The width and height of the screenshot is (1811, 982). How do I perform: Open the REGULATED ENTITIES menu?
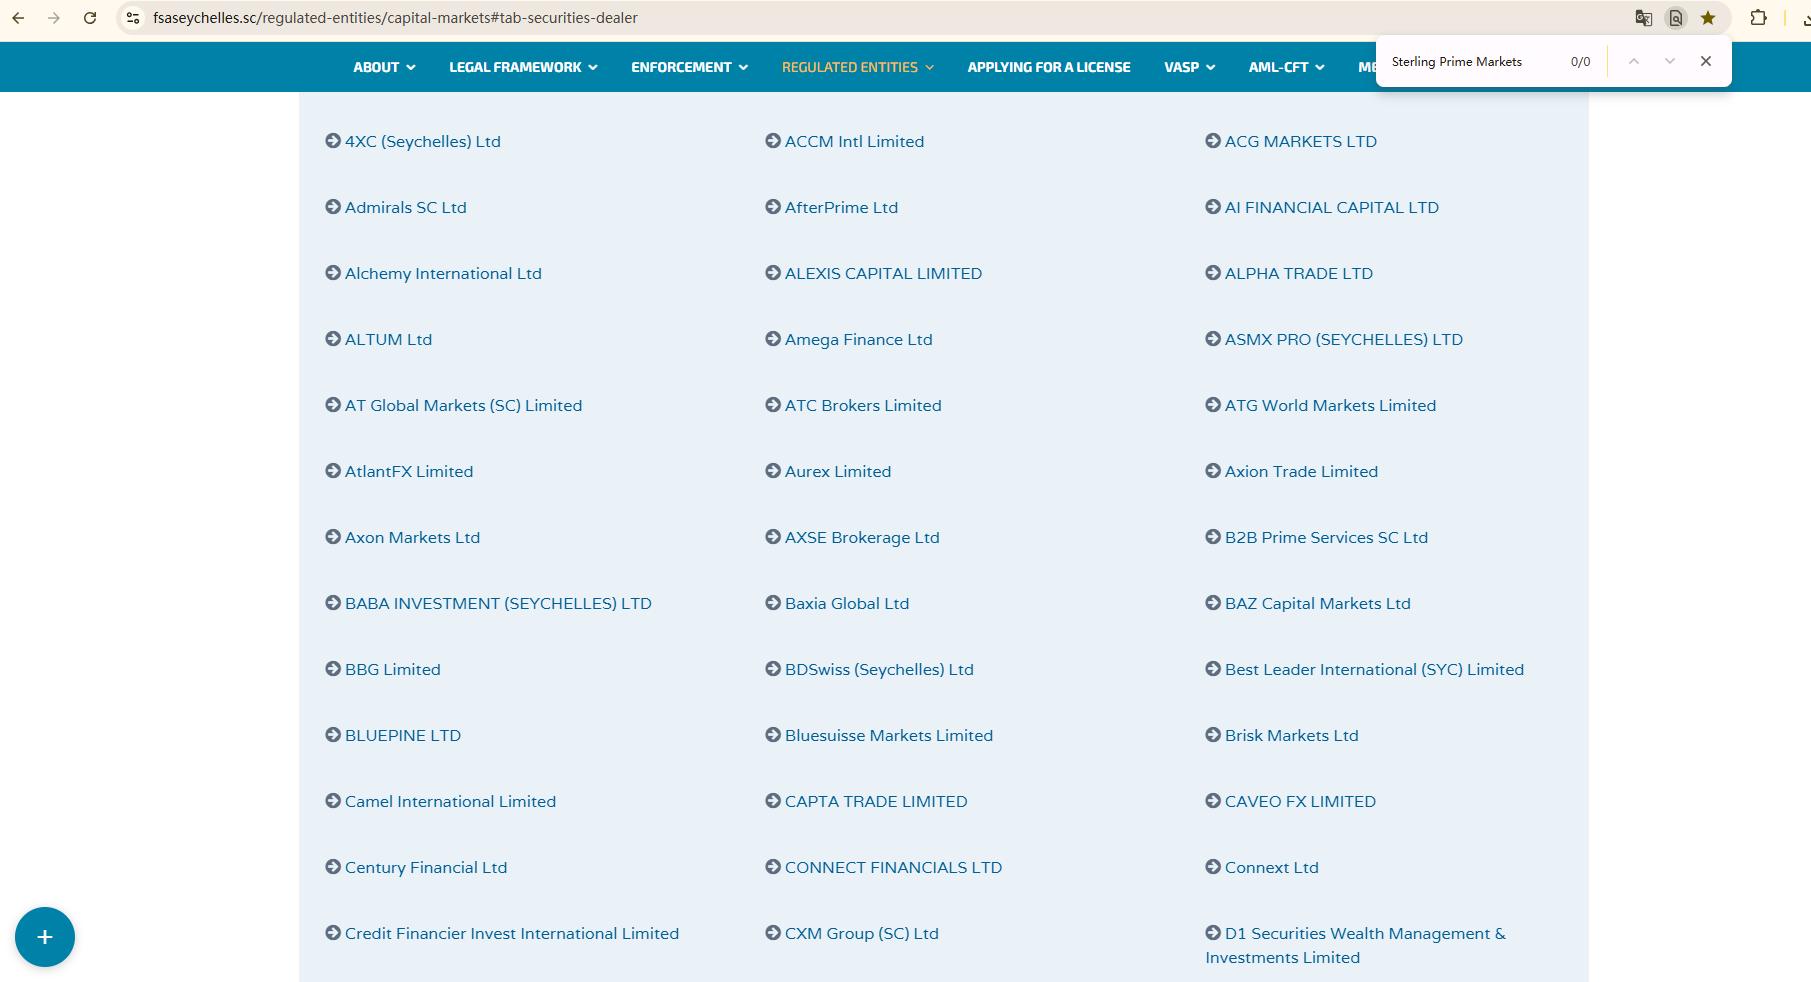coord(857,67)
